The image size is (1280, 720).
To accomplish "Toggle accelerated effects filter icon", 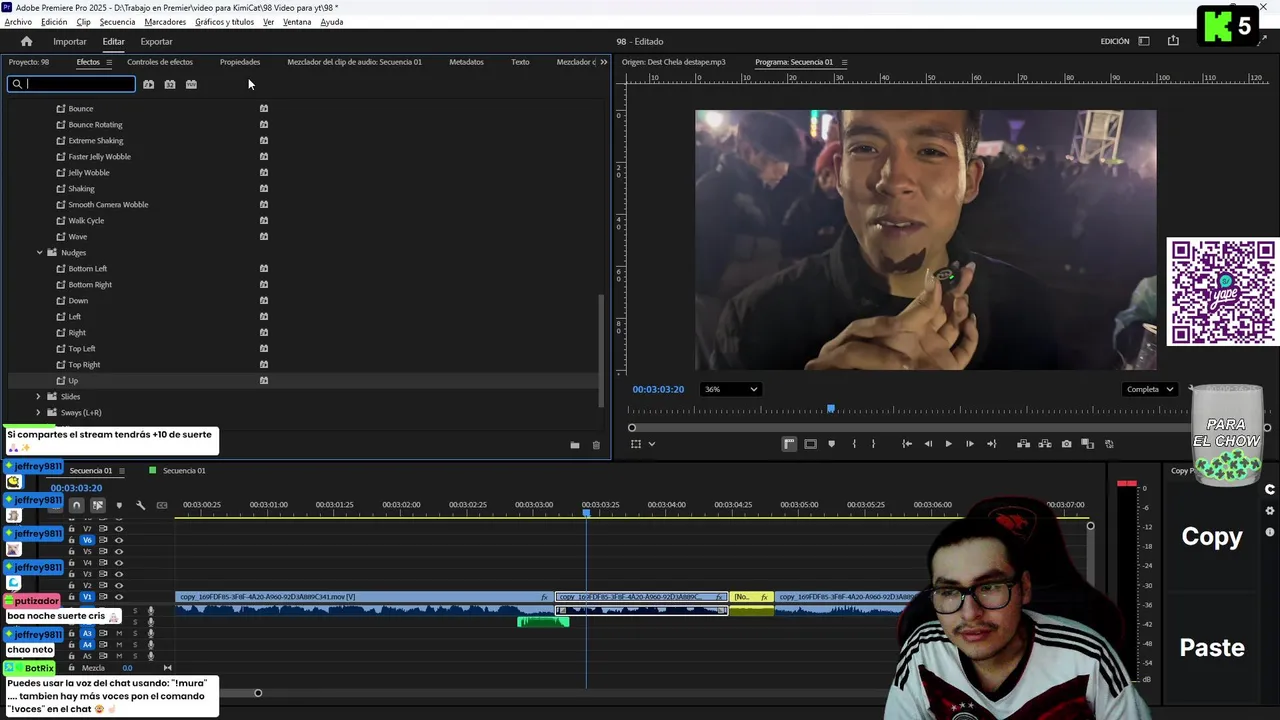I will [148, 84].
